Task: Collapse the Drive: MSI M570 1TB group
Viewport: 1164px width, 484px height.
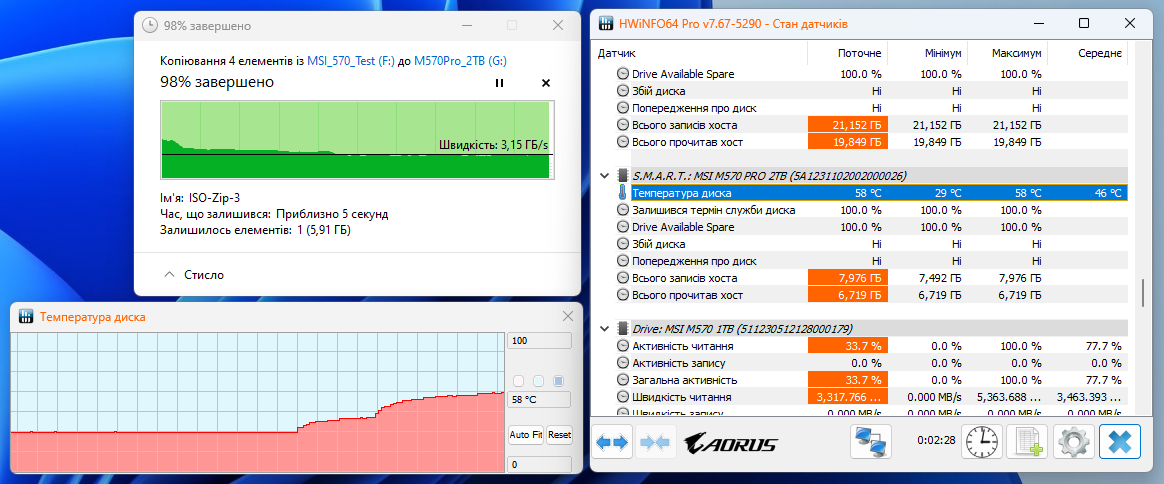Action: (x=604, y=328)
